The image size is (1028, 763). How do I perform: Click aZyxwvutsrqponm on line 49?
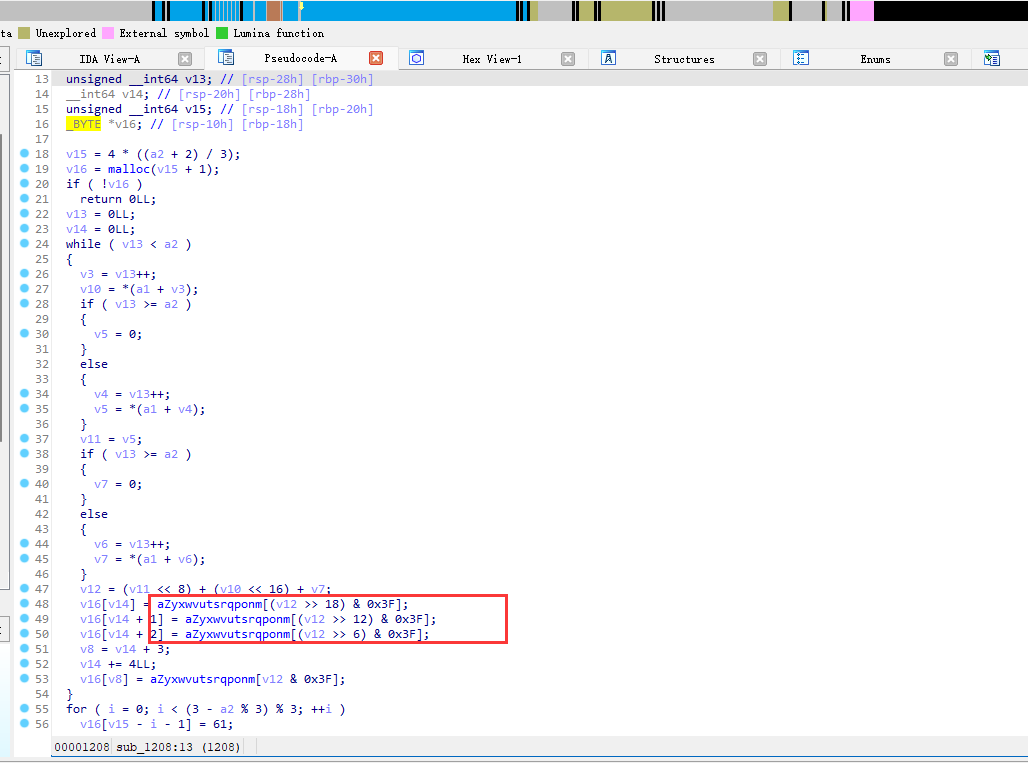pos(237,619)
